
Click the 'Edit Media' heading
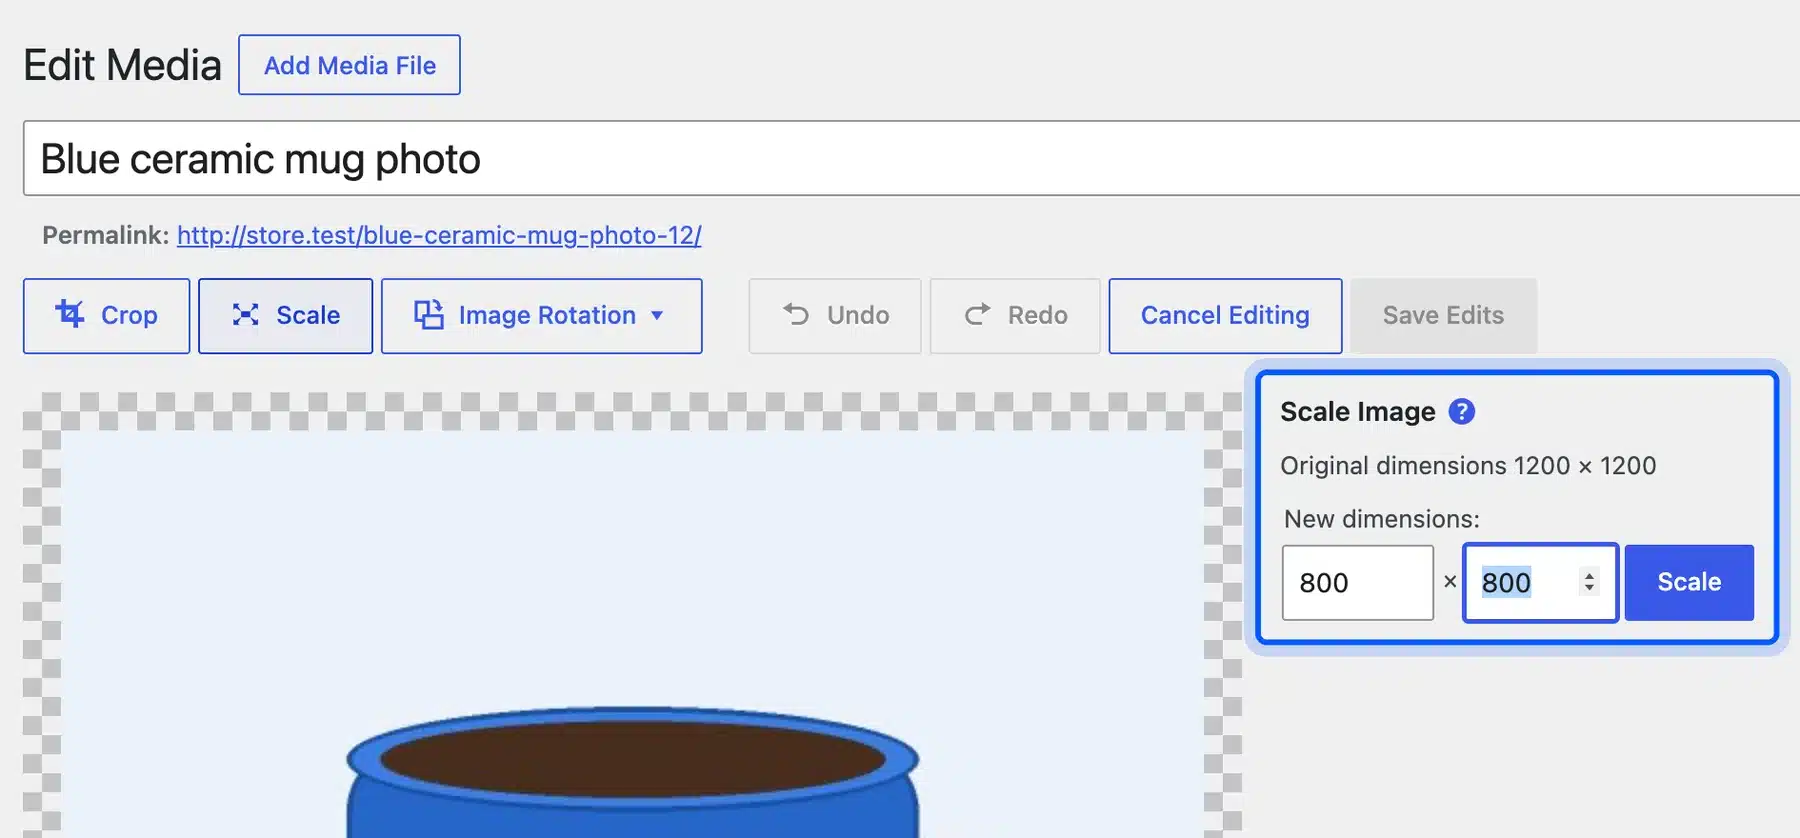pos(122,66)
